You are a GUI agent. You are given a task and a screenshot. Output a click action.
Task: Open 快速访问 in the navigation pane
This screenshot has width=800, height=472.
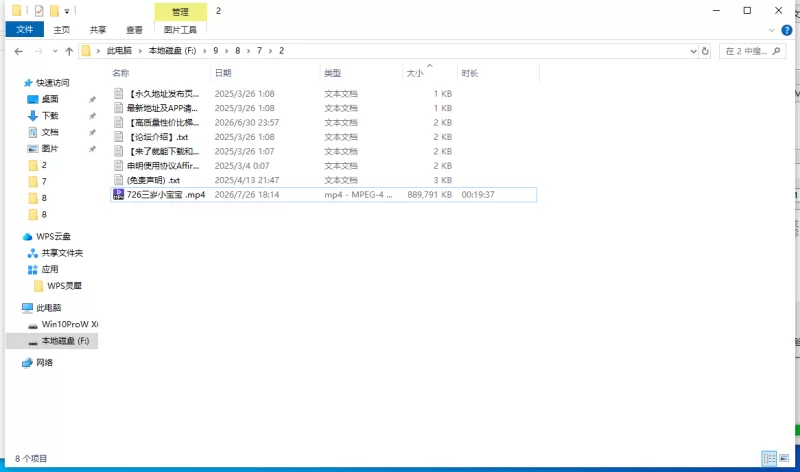click(x=53, y=83)
